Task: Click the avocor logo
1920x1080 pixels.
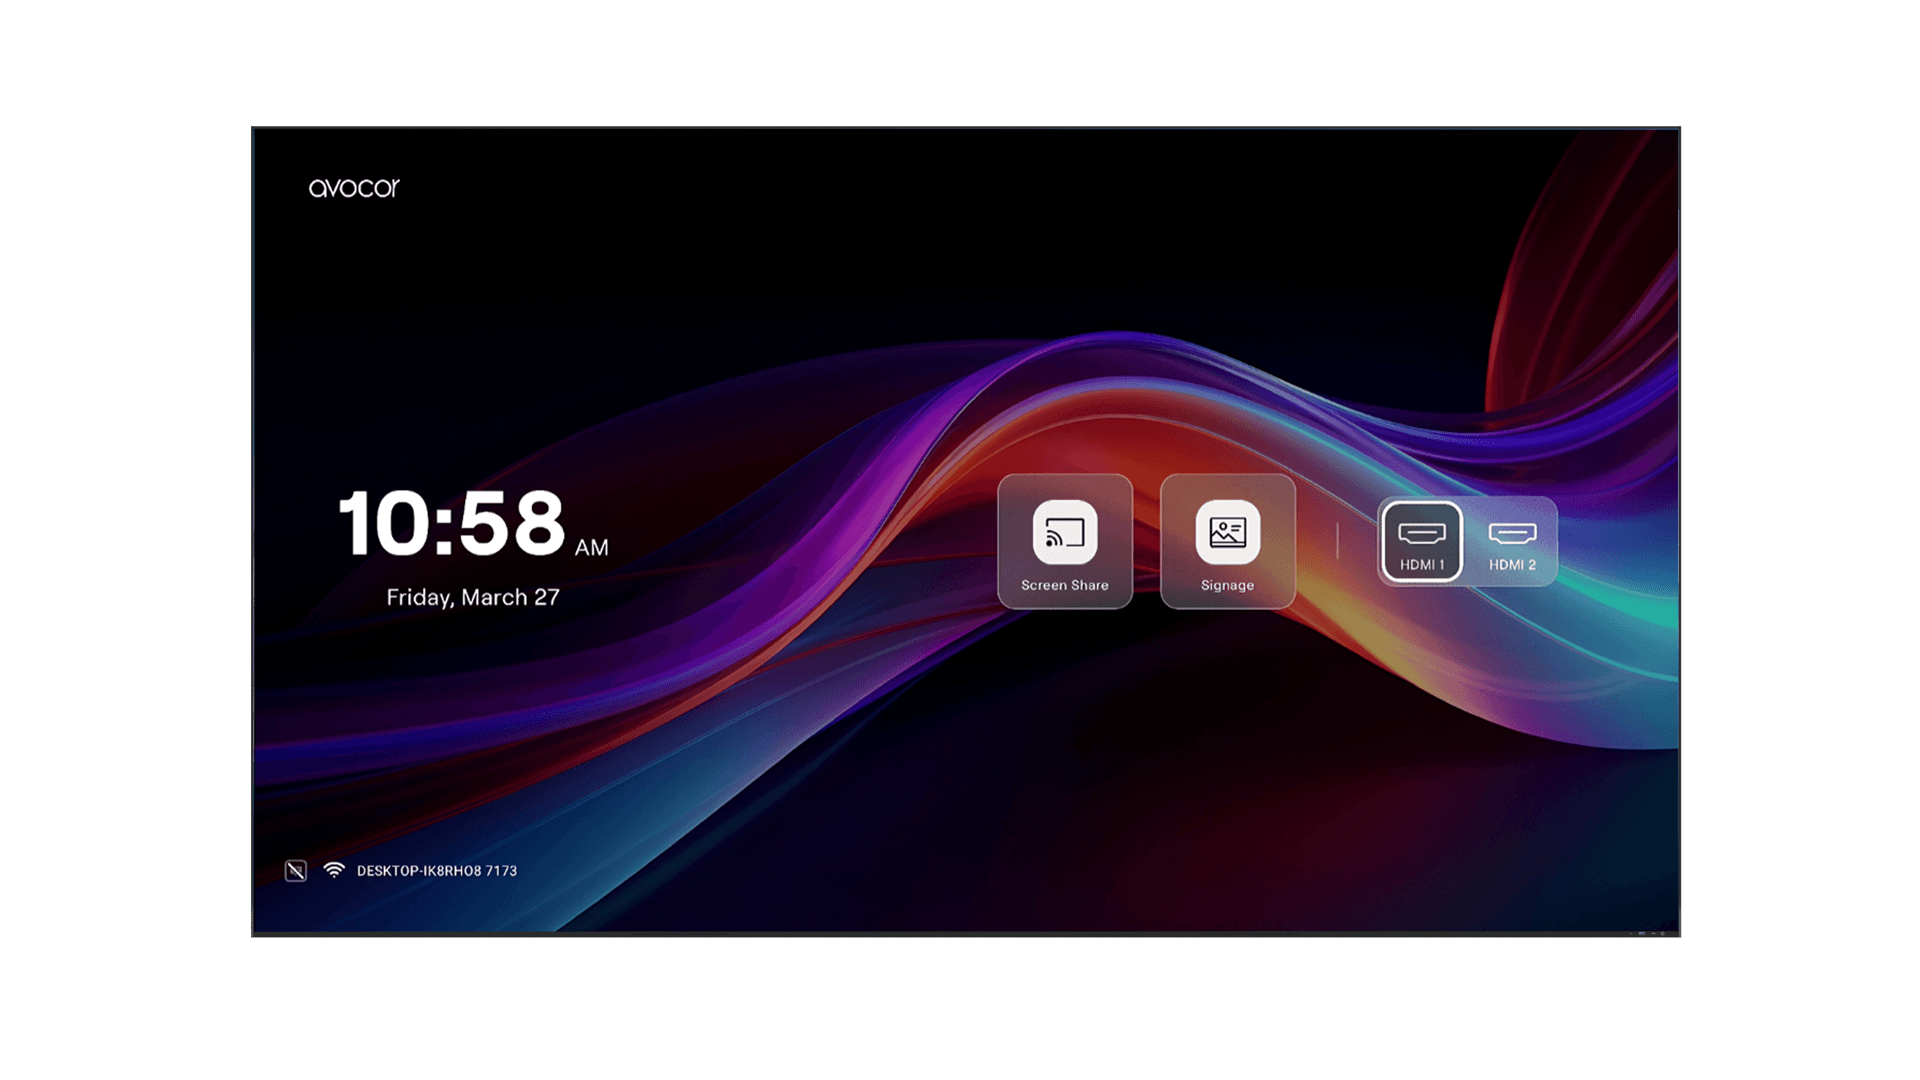Action: coord(354,188)
